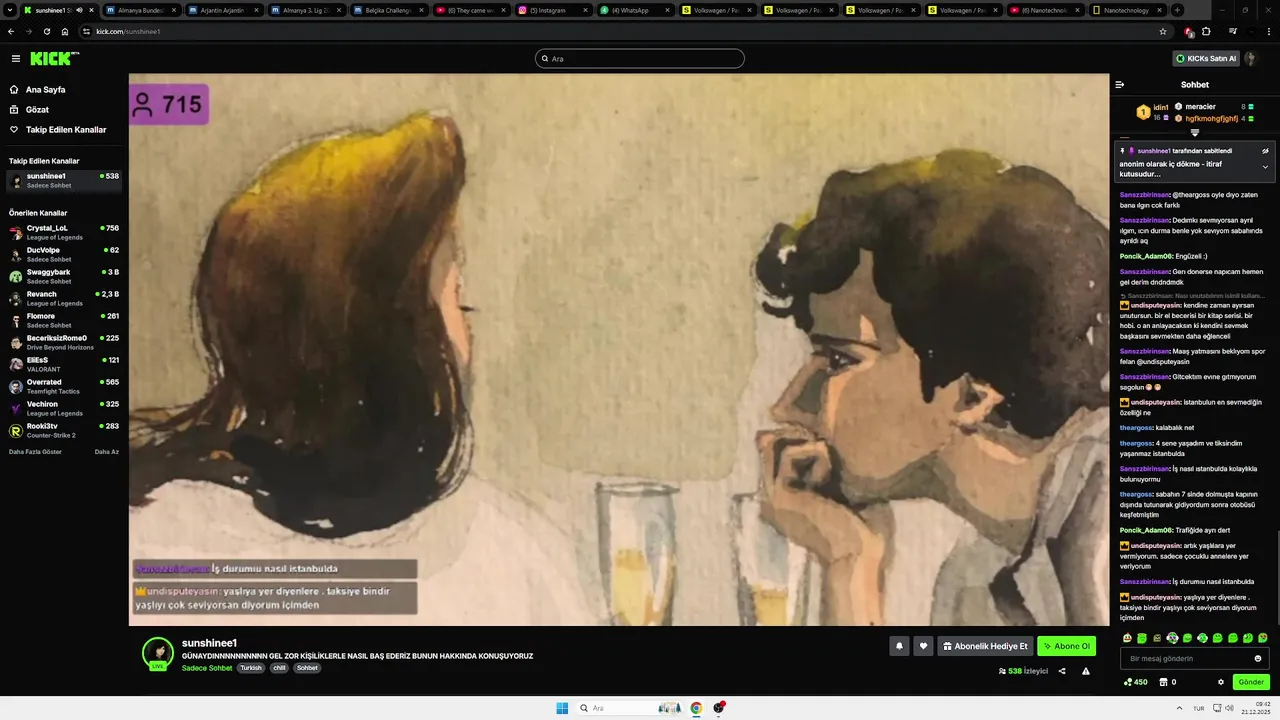Viewport: 1280px width, 720px height.
Task: Click streamer avatar with LIVE badge
Action: coord(158,653)
